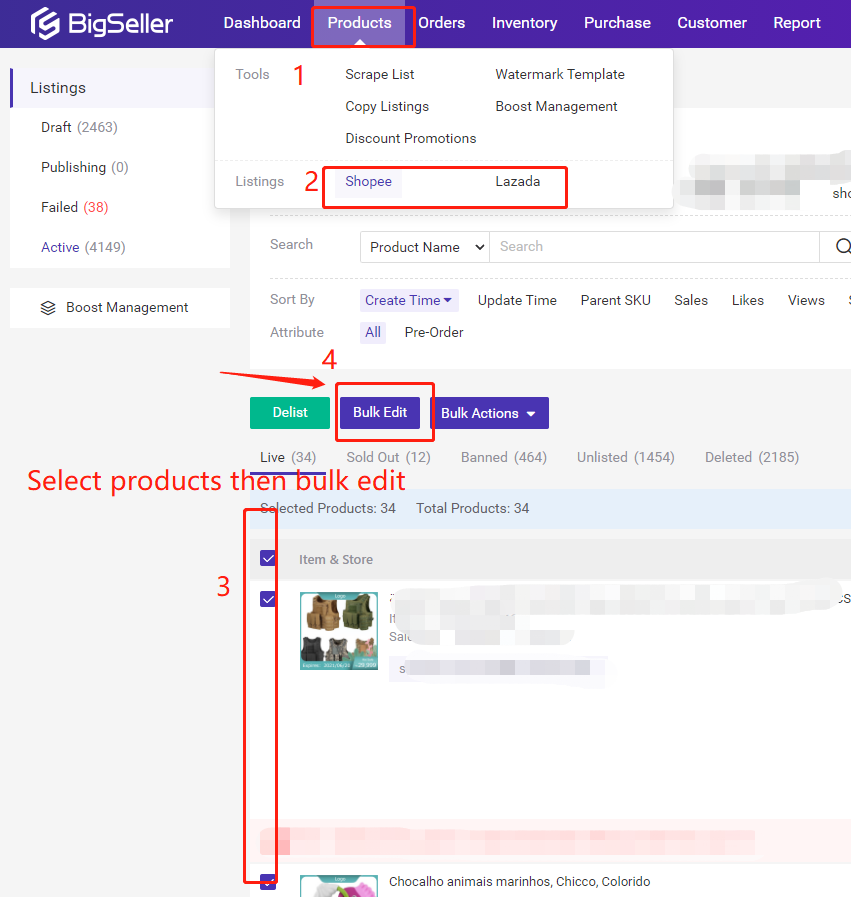The width and height of the screenshot is (851, 897).
Task: Choose Discount Promotions in the dropdown
Action: [411, 138]
